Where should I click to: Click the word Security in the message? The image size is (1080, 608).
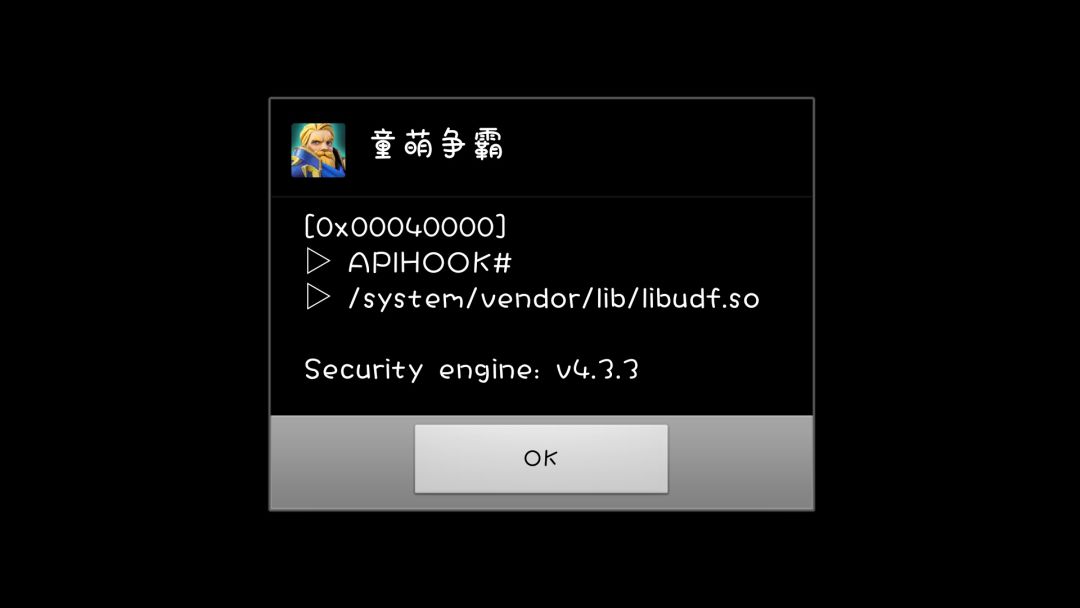click(364, 370)
